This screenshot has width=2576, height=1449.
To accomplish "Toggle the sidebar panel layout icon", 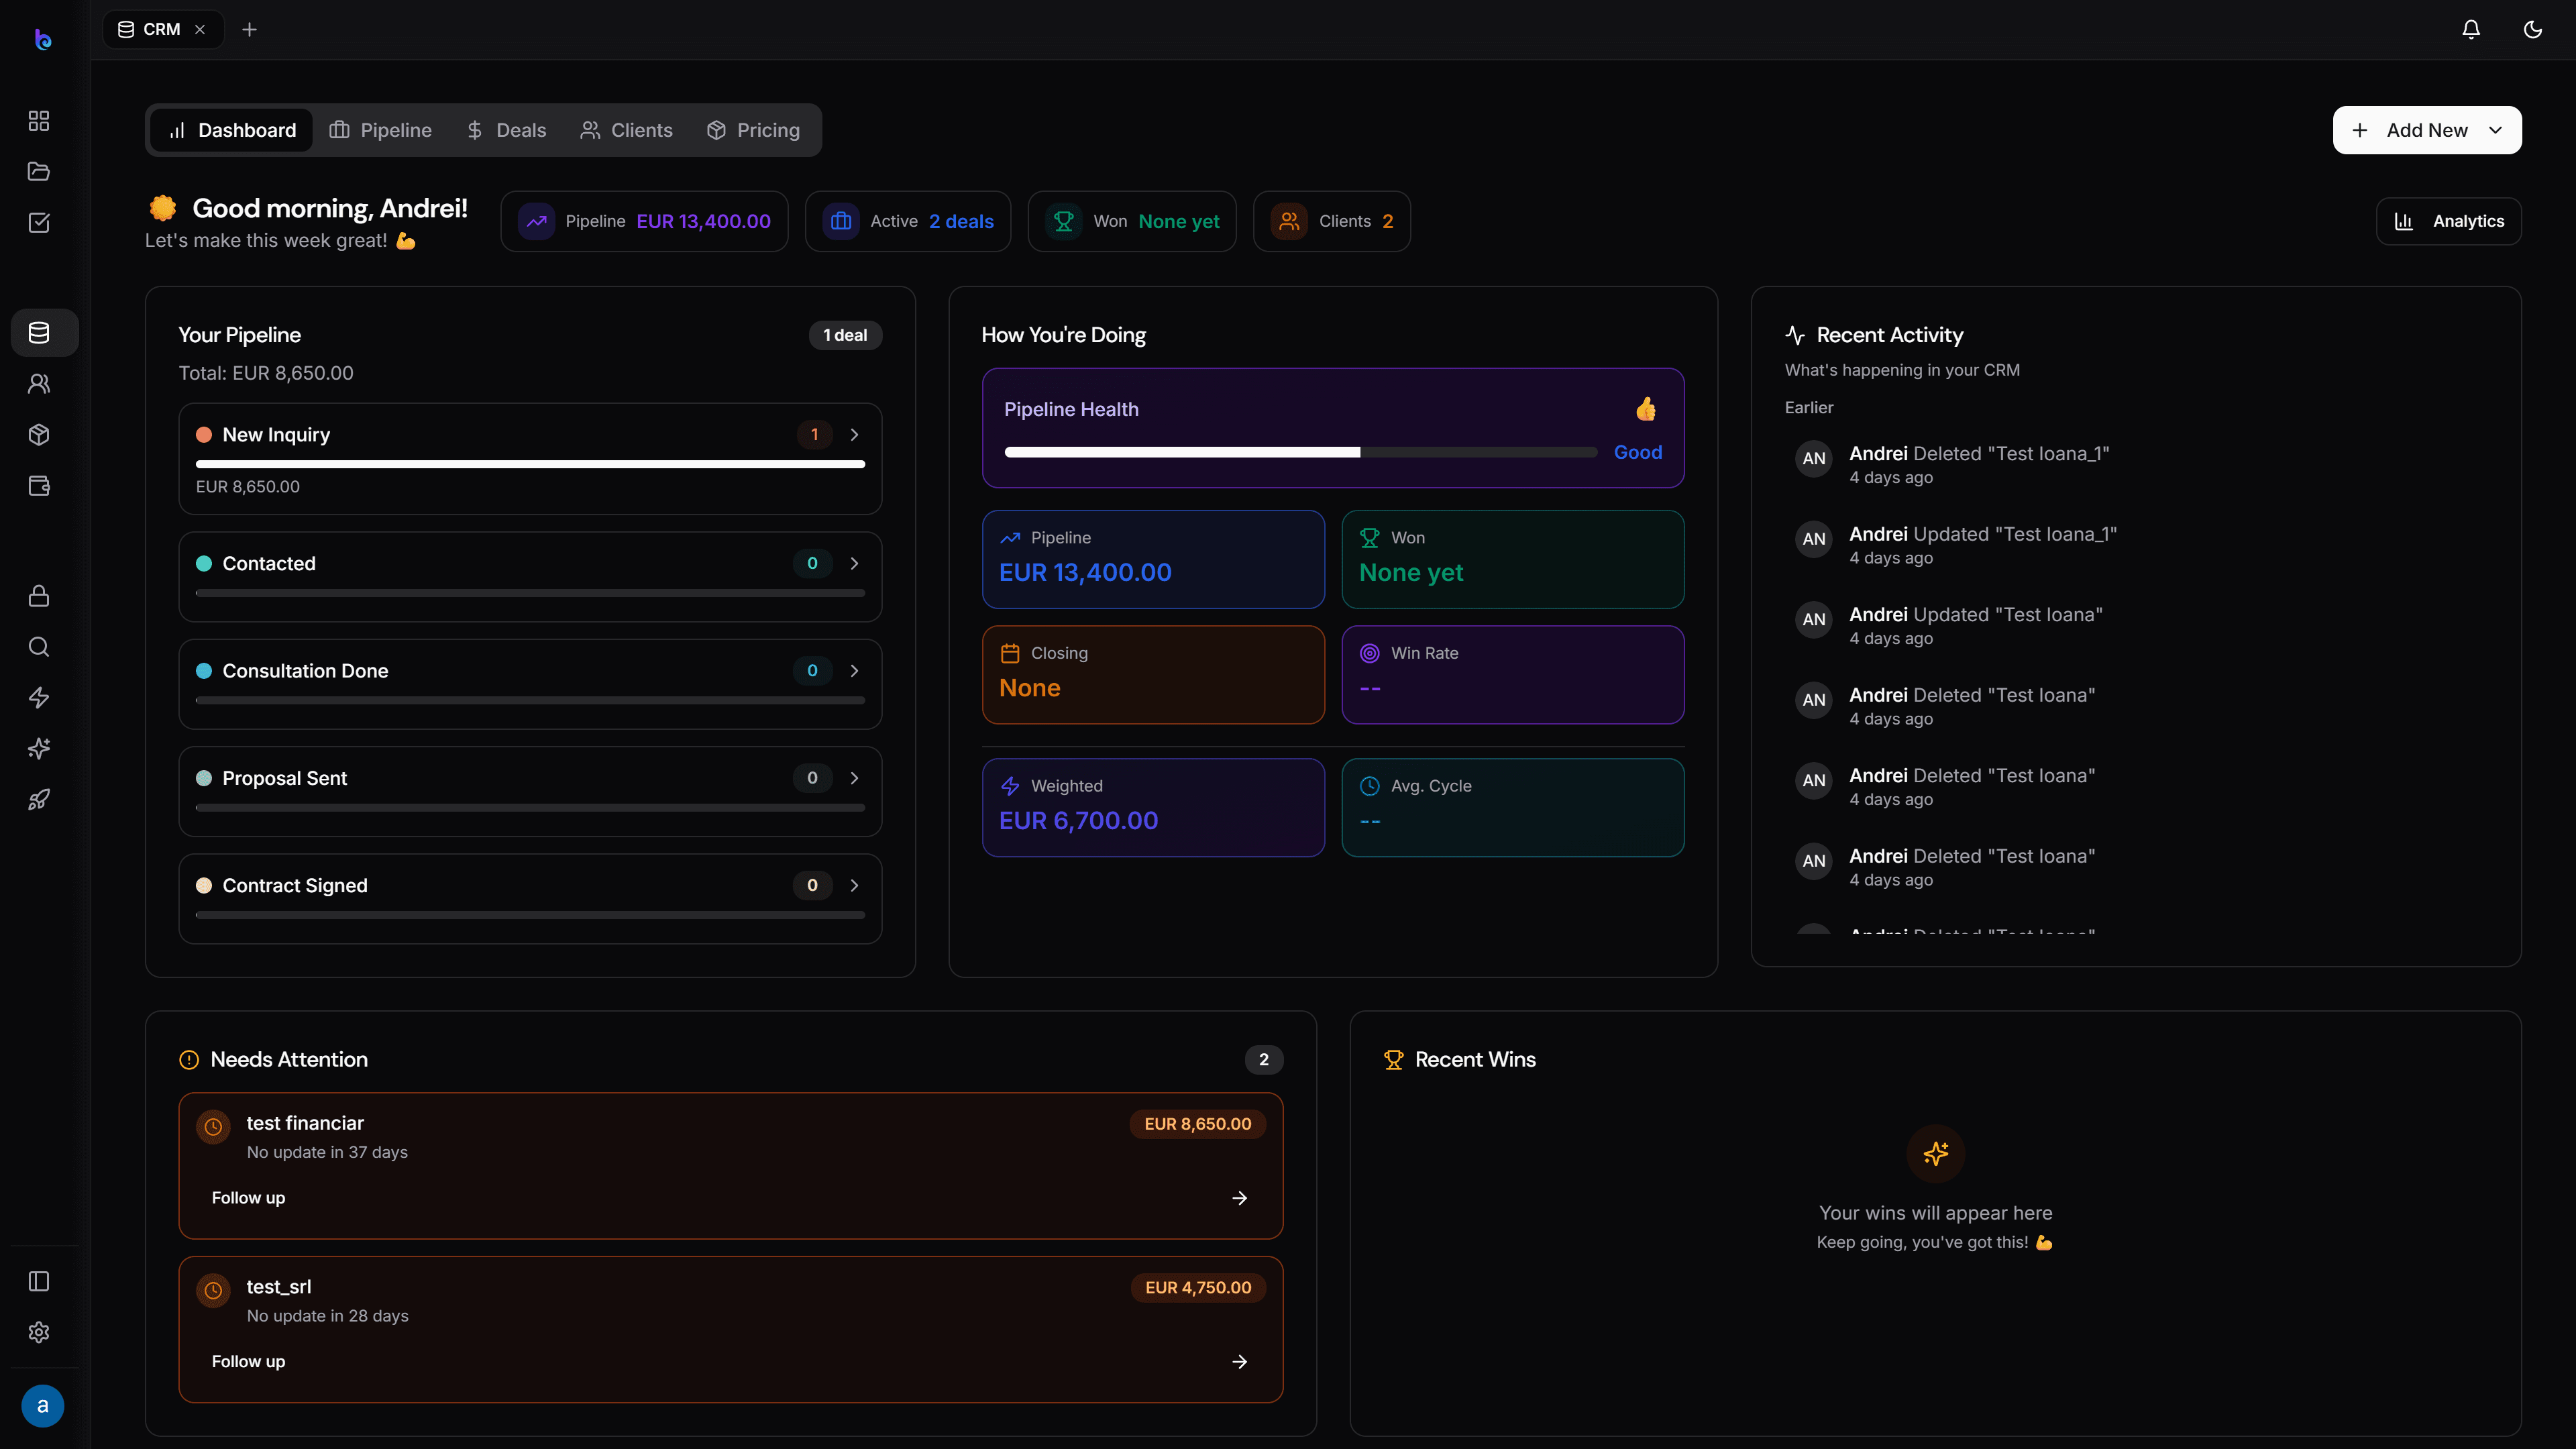I will tap(39, 1282).
